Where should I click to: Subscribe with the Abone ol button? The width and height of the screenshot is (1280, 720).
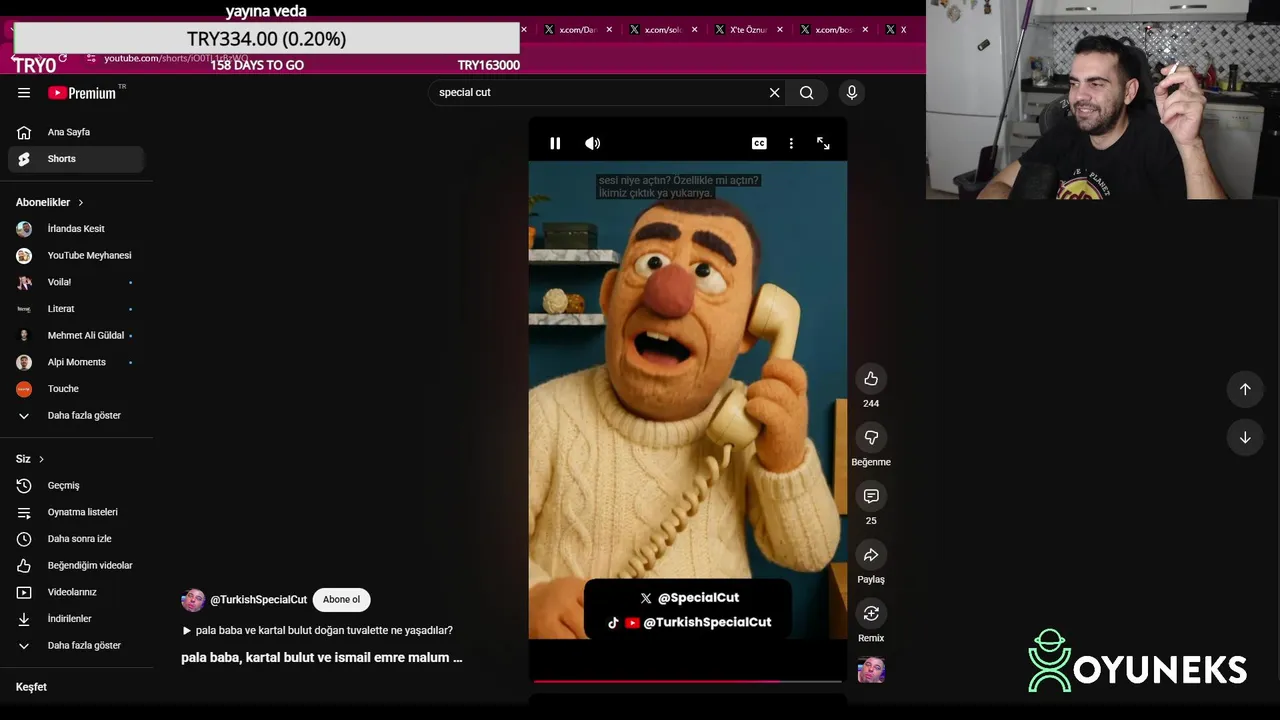341,600
